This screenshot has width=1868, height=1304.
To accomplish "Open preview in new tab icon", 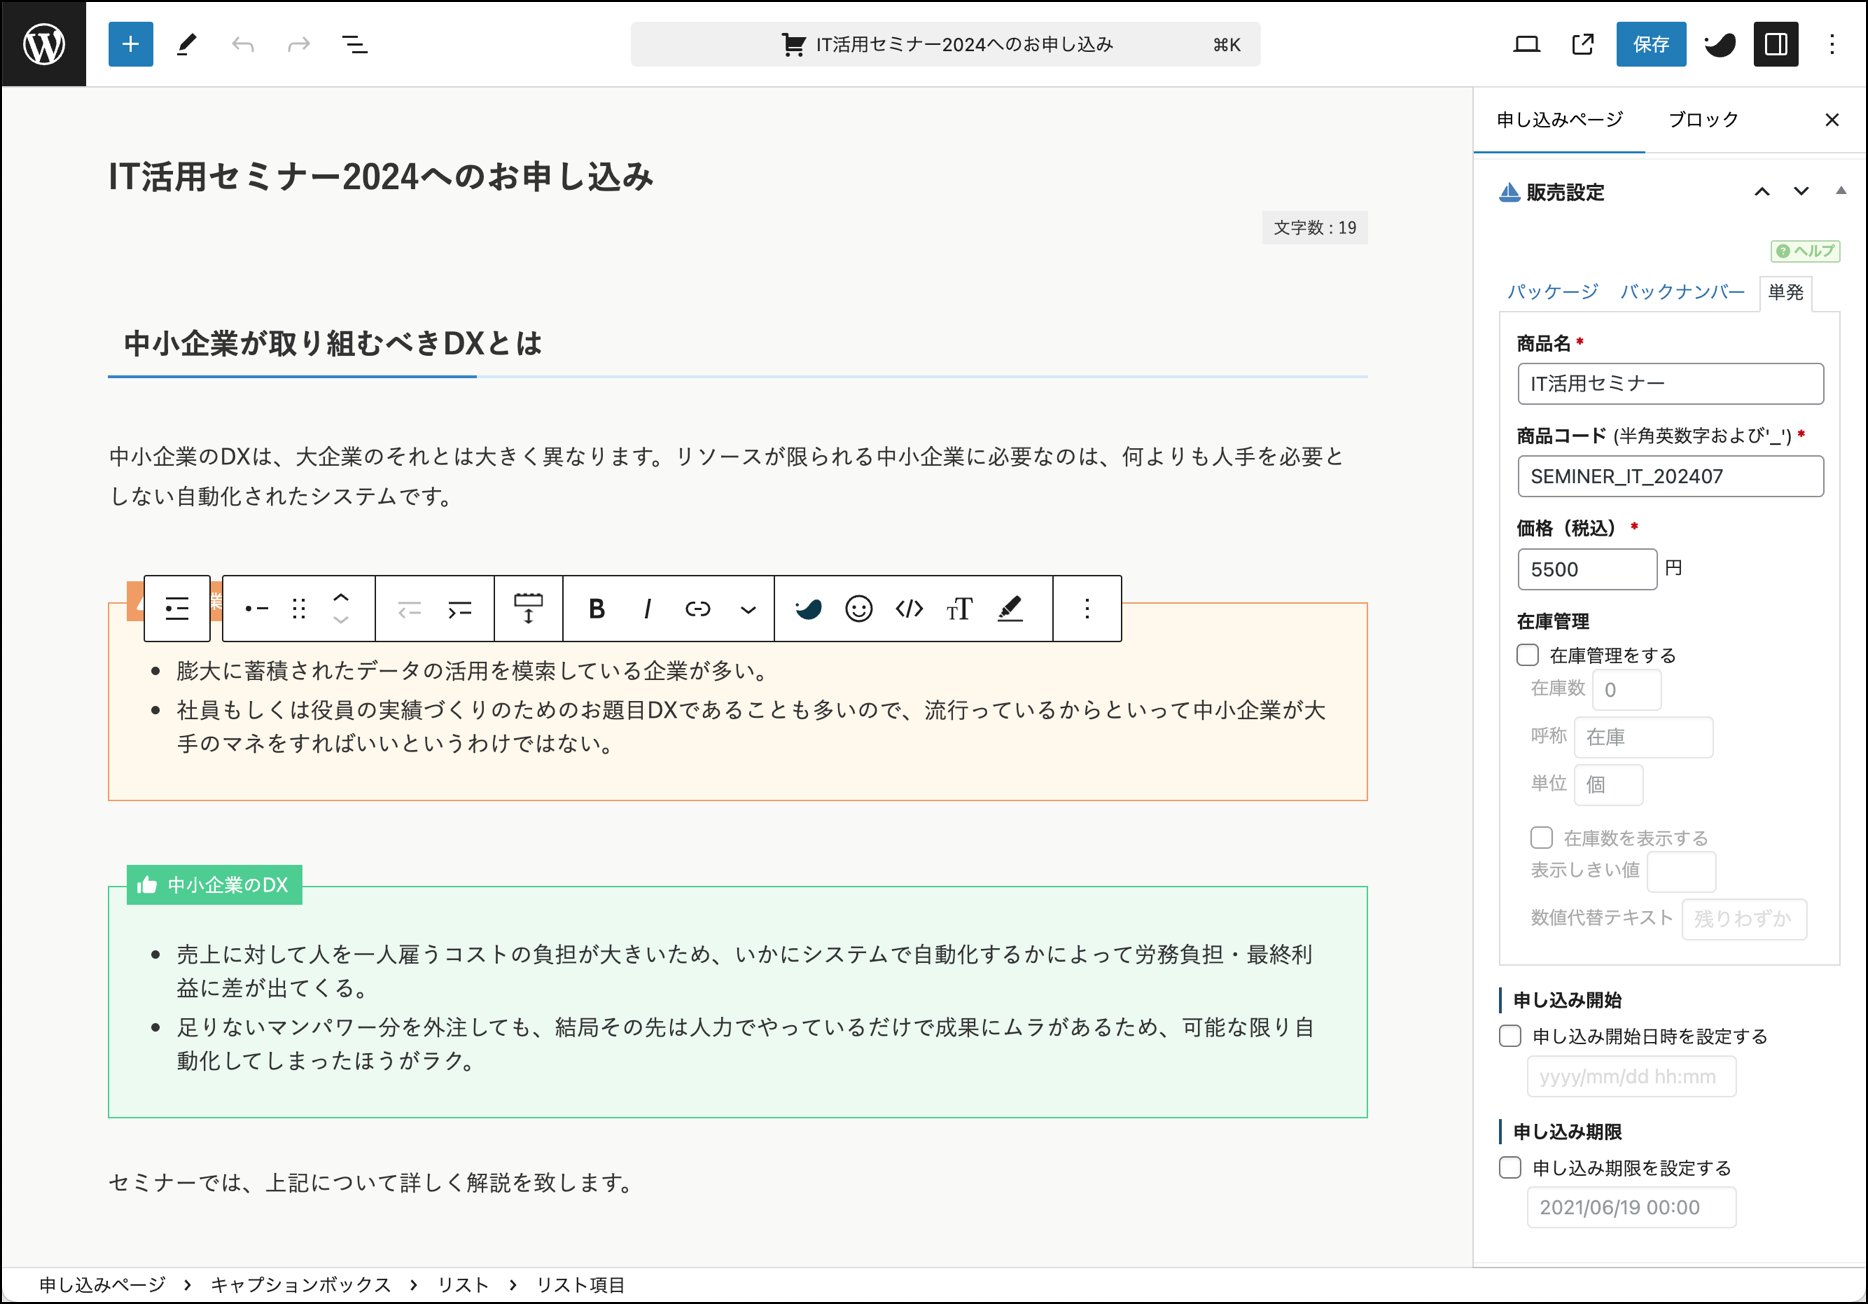I will pyautogui.click(x=1582, y=44).
